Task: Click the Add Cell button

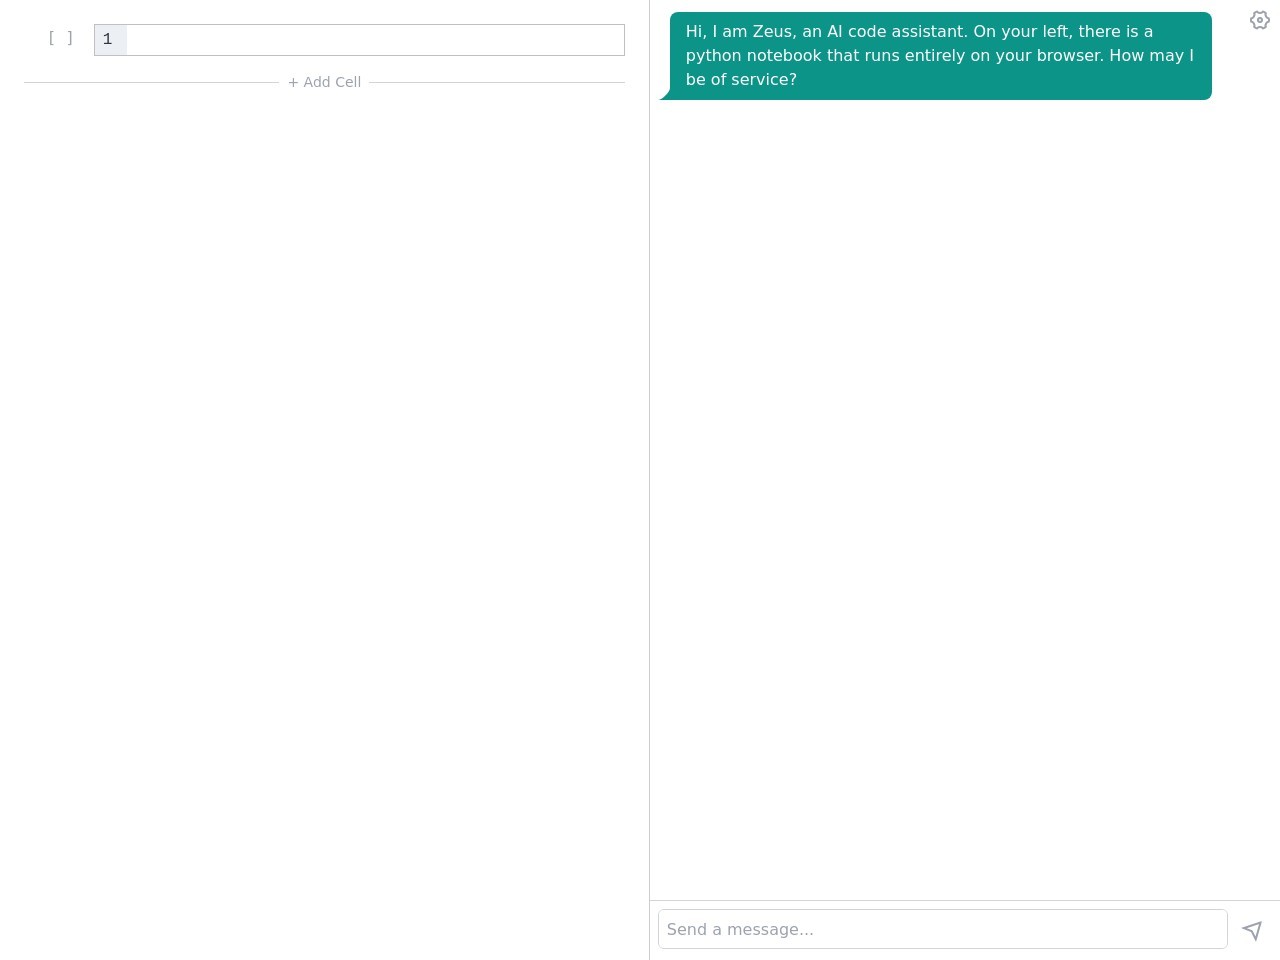Action: click(324, 82)
